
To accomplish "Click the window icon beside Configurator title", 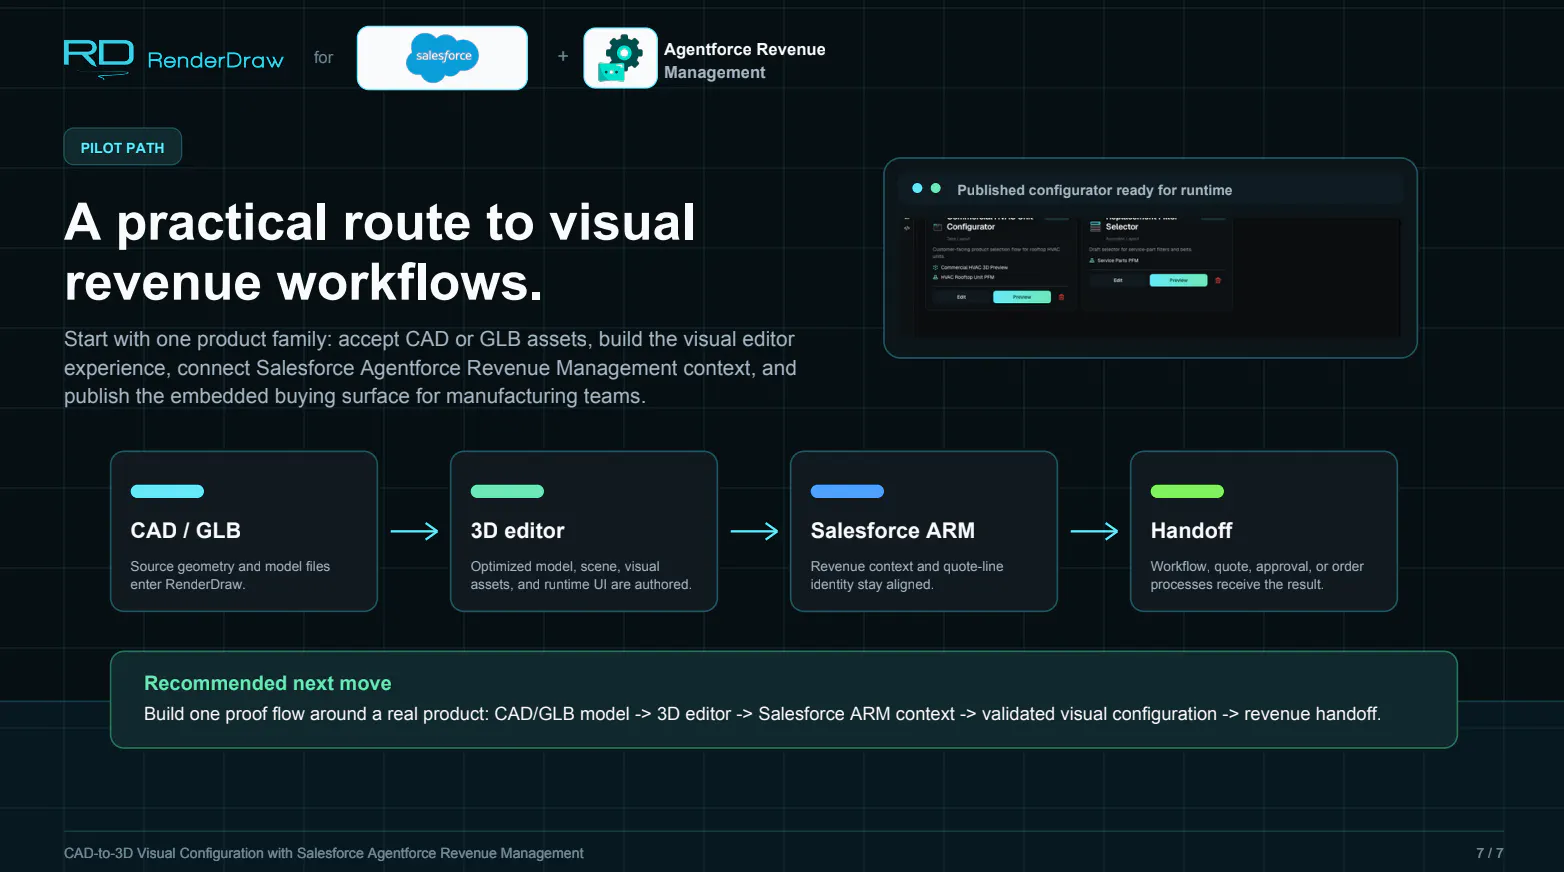I will 937,227.
